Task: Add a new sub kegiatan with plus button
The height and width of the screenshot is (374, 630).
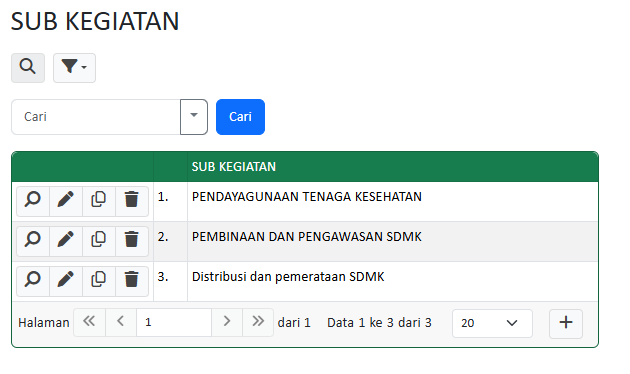Action: pos(566,323)
